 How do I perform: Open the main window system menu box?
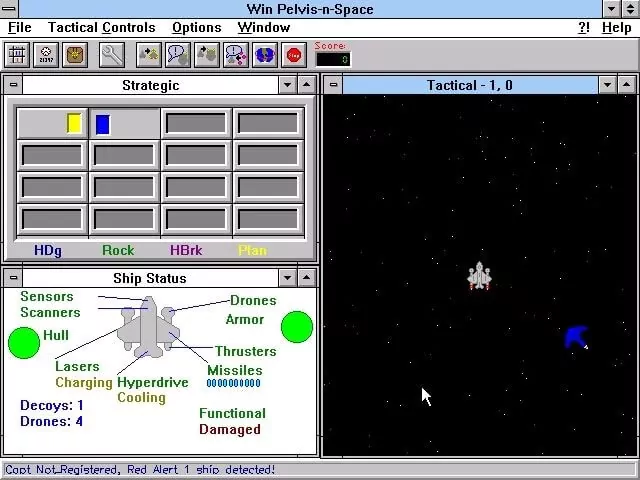[9, 9]
